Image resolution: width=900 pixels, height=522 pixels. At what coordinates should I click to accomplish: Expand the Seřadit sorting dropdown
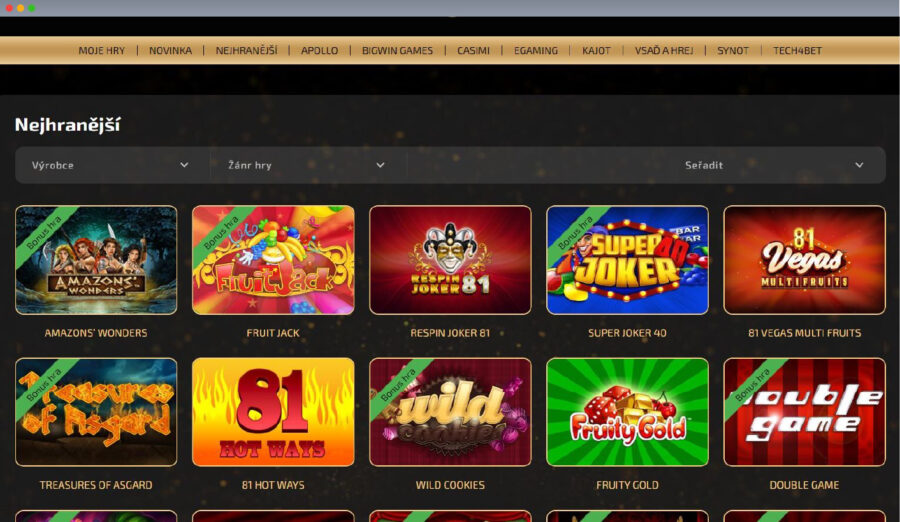773,165
